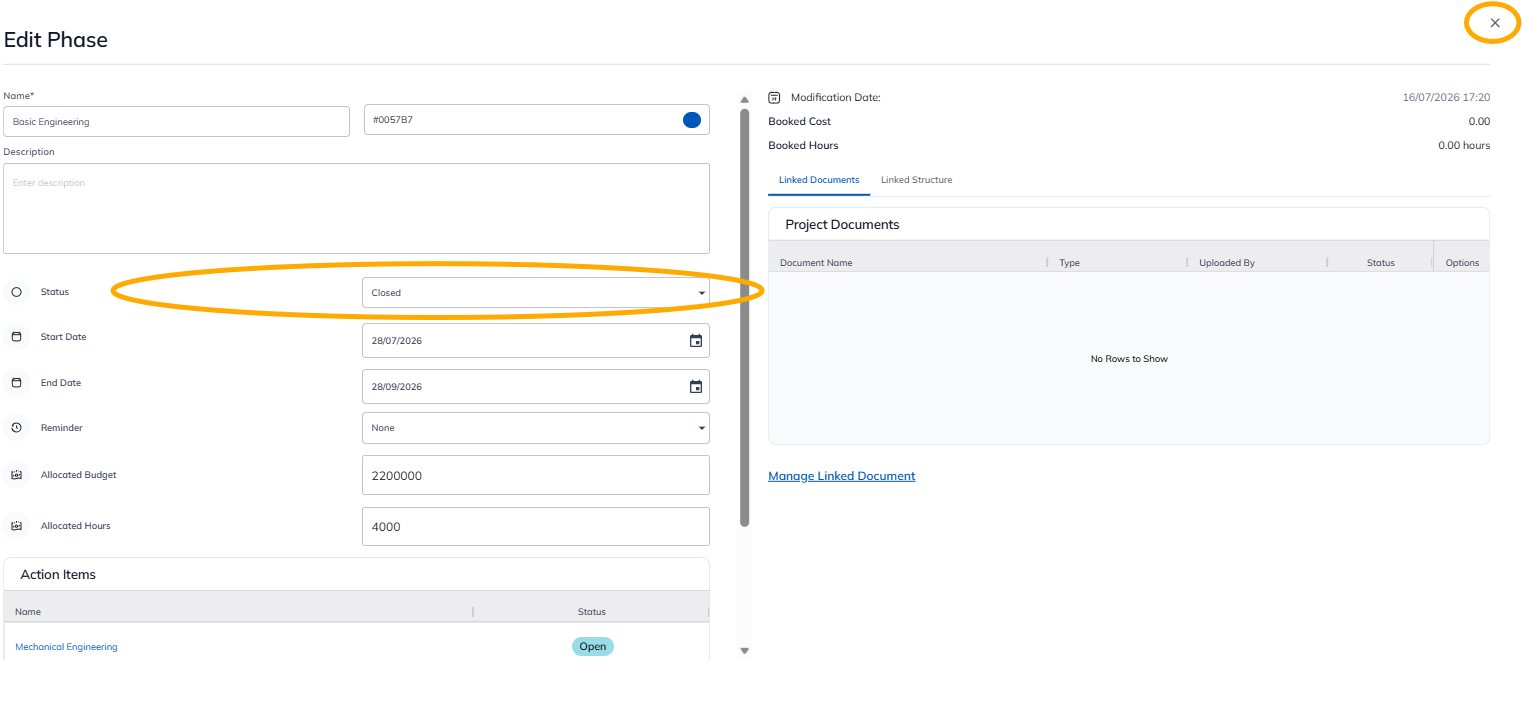
Task: Click the form scrollbar up arrow
Action: (x=744, y=100)
